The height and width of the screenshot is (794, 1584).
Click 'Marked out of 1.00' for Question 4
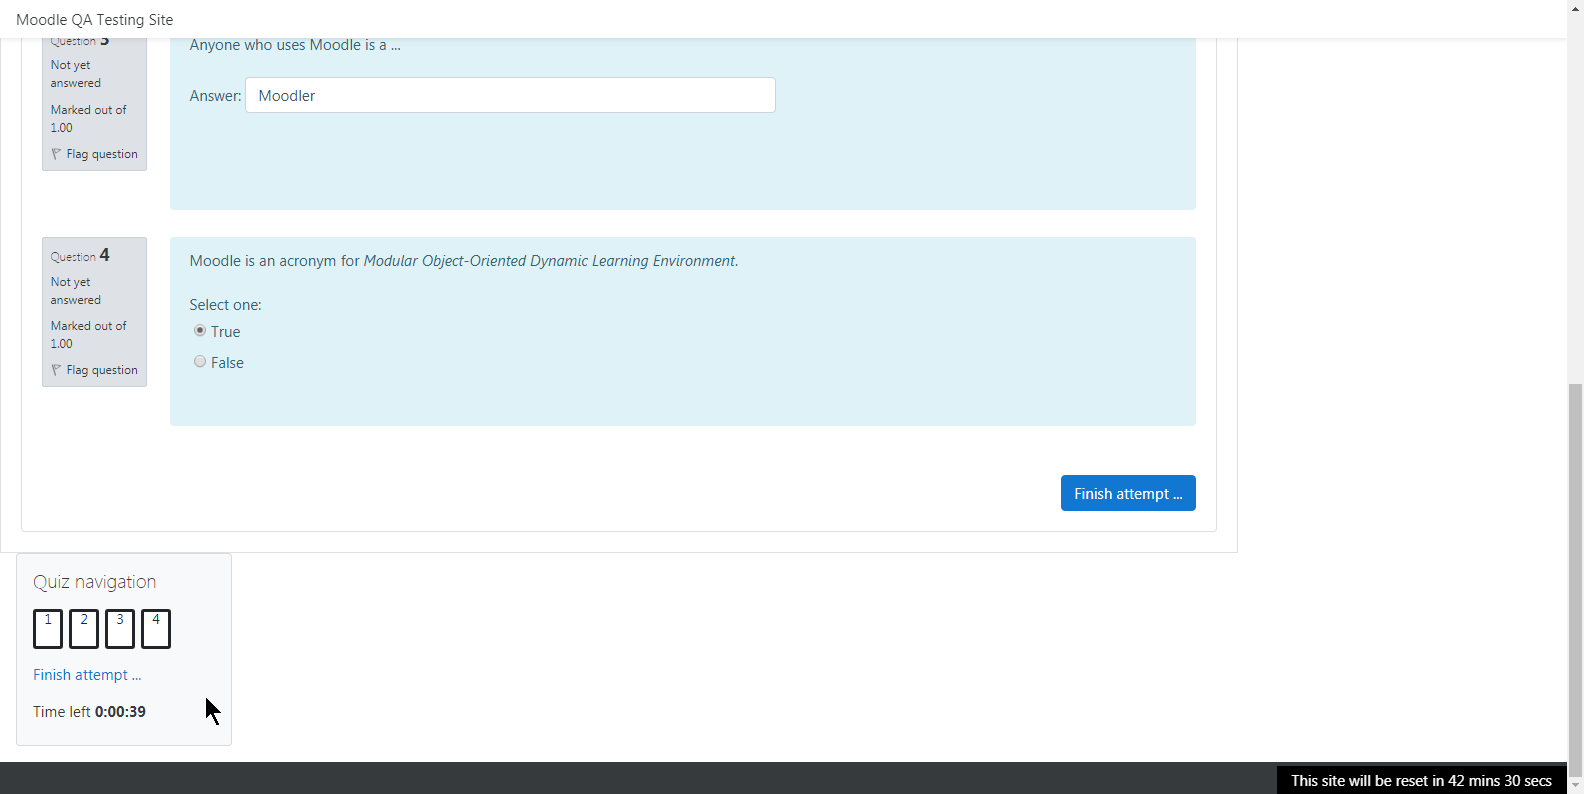point(88,335)
